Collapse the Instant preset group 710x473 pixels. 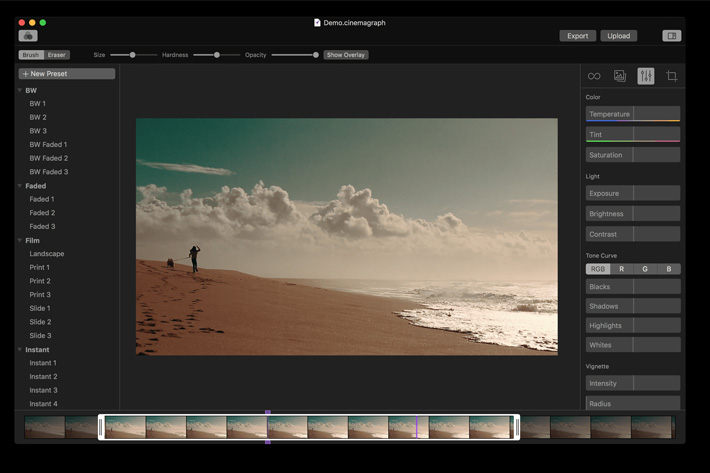20,349
